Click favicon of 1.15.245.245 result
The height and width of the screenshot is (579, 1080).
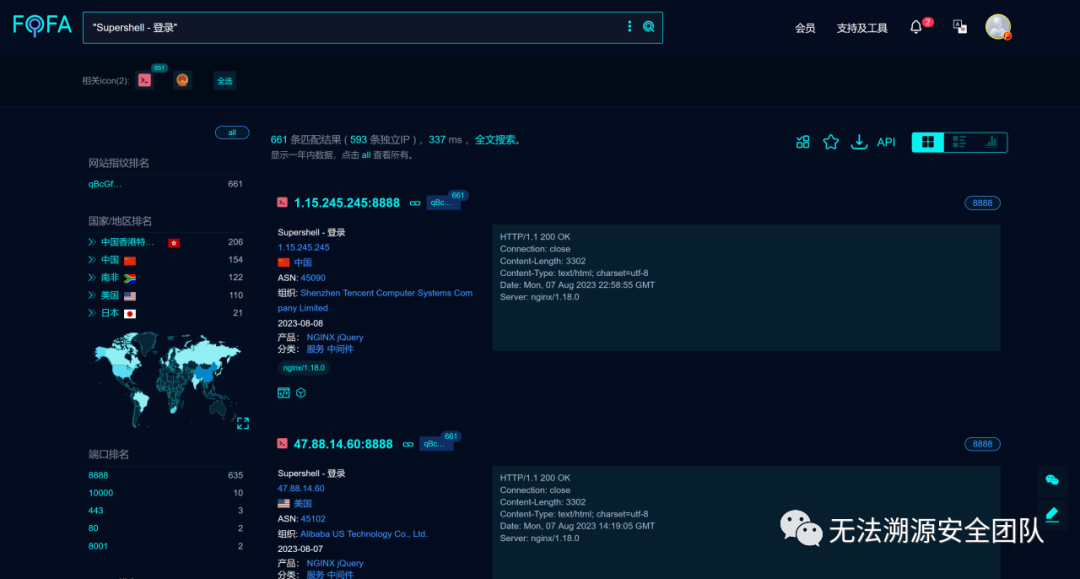point(282,202)
